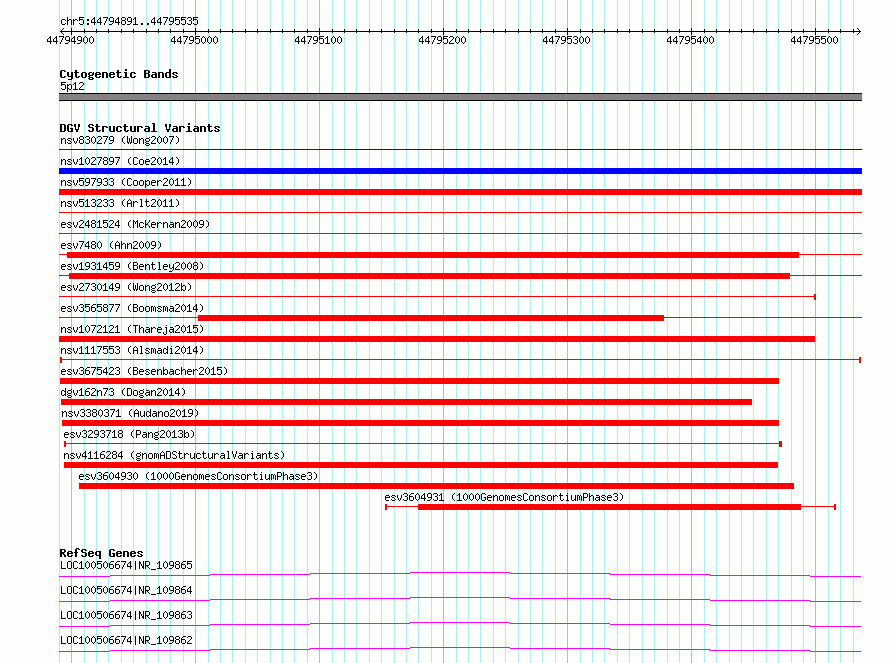890x663 pixels.
Task: Select transcript LOC100506674|NR_109863
Action: click(126, 615)
